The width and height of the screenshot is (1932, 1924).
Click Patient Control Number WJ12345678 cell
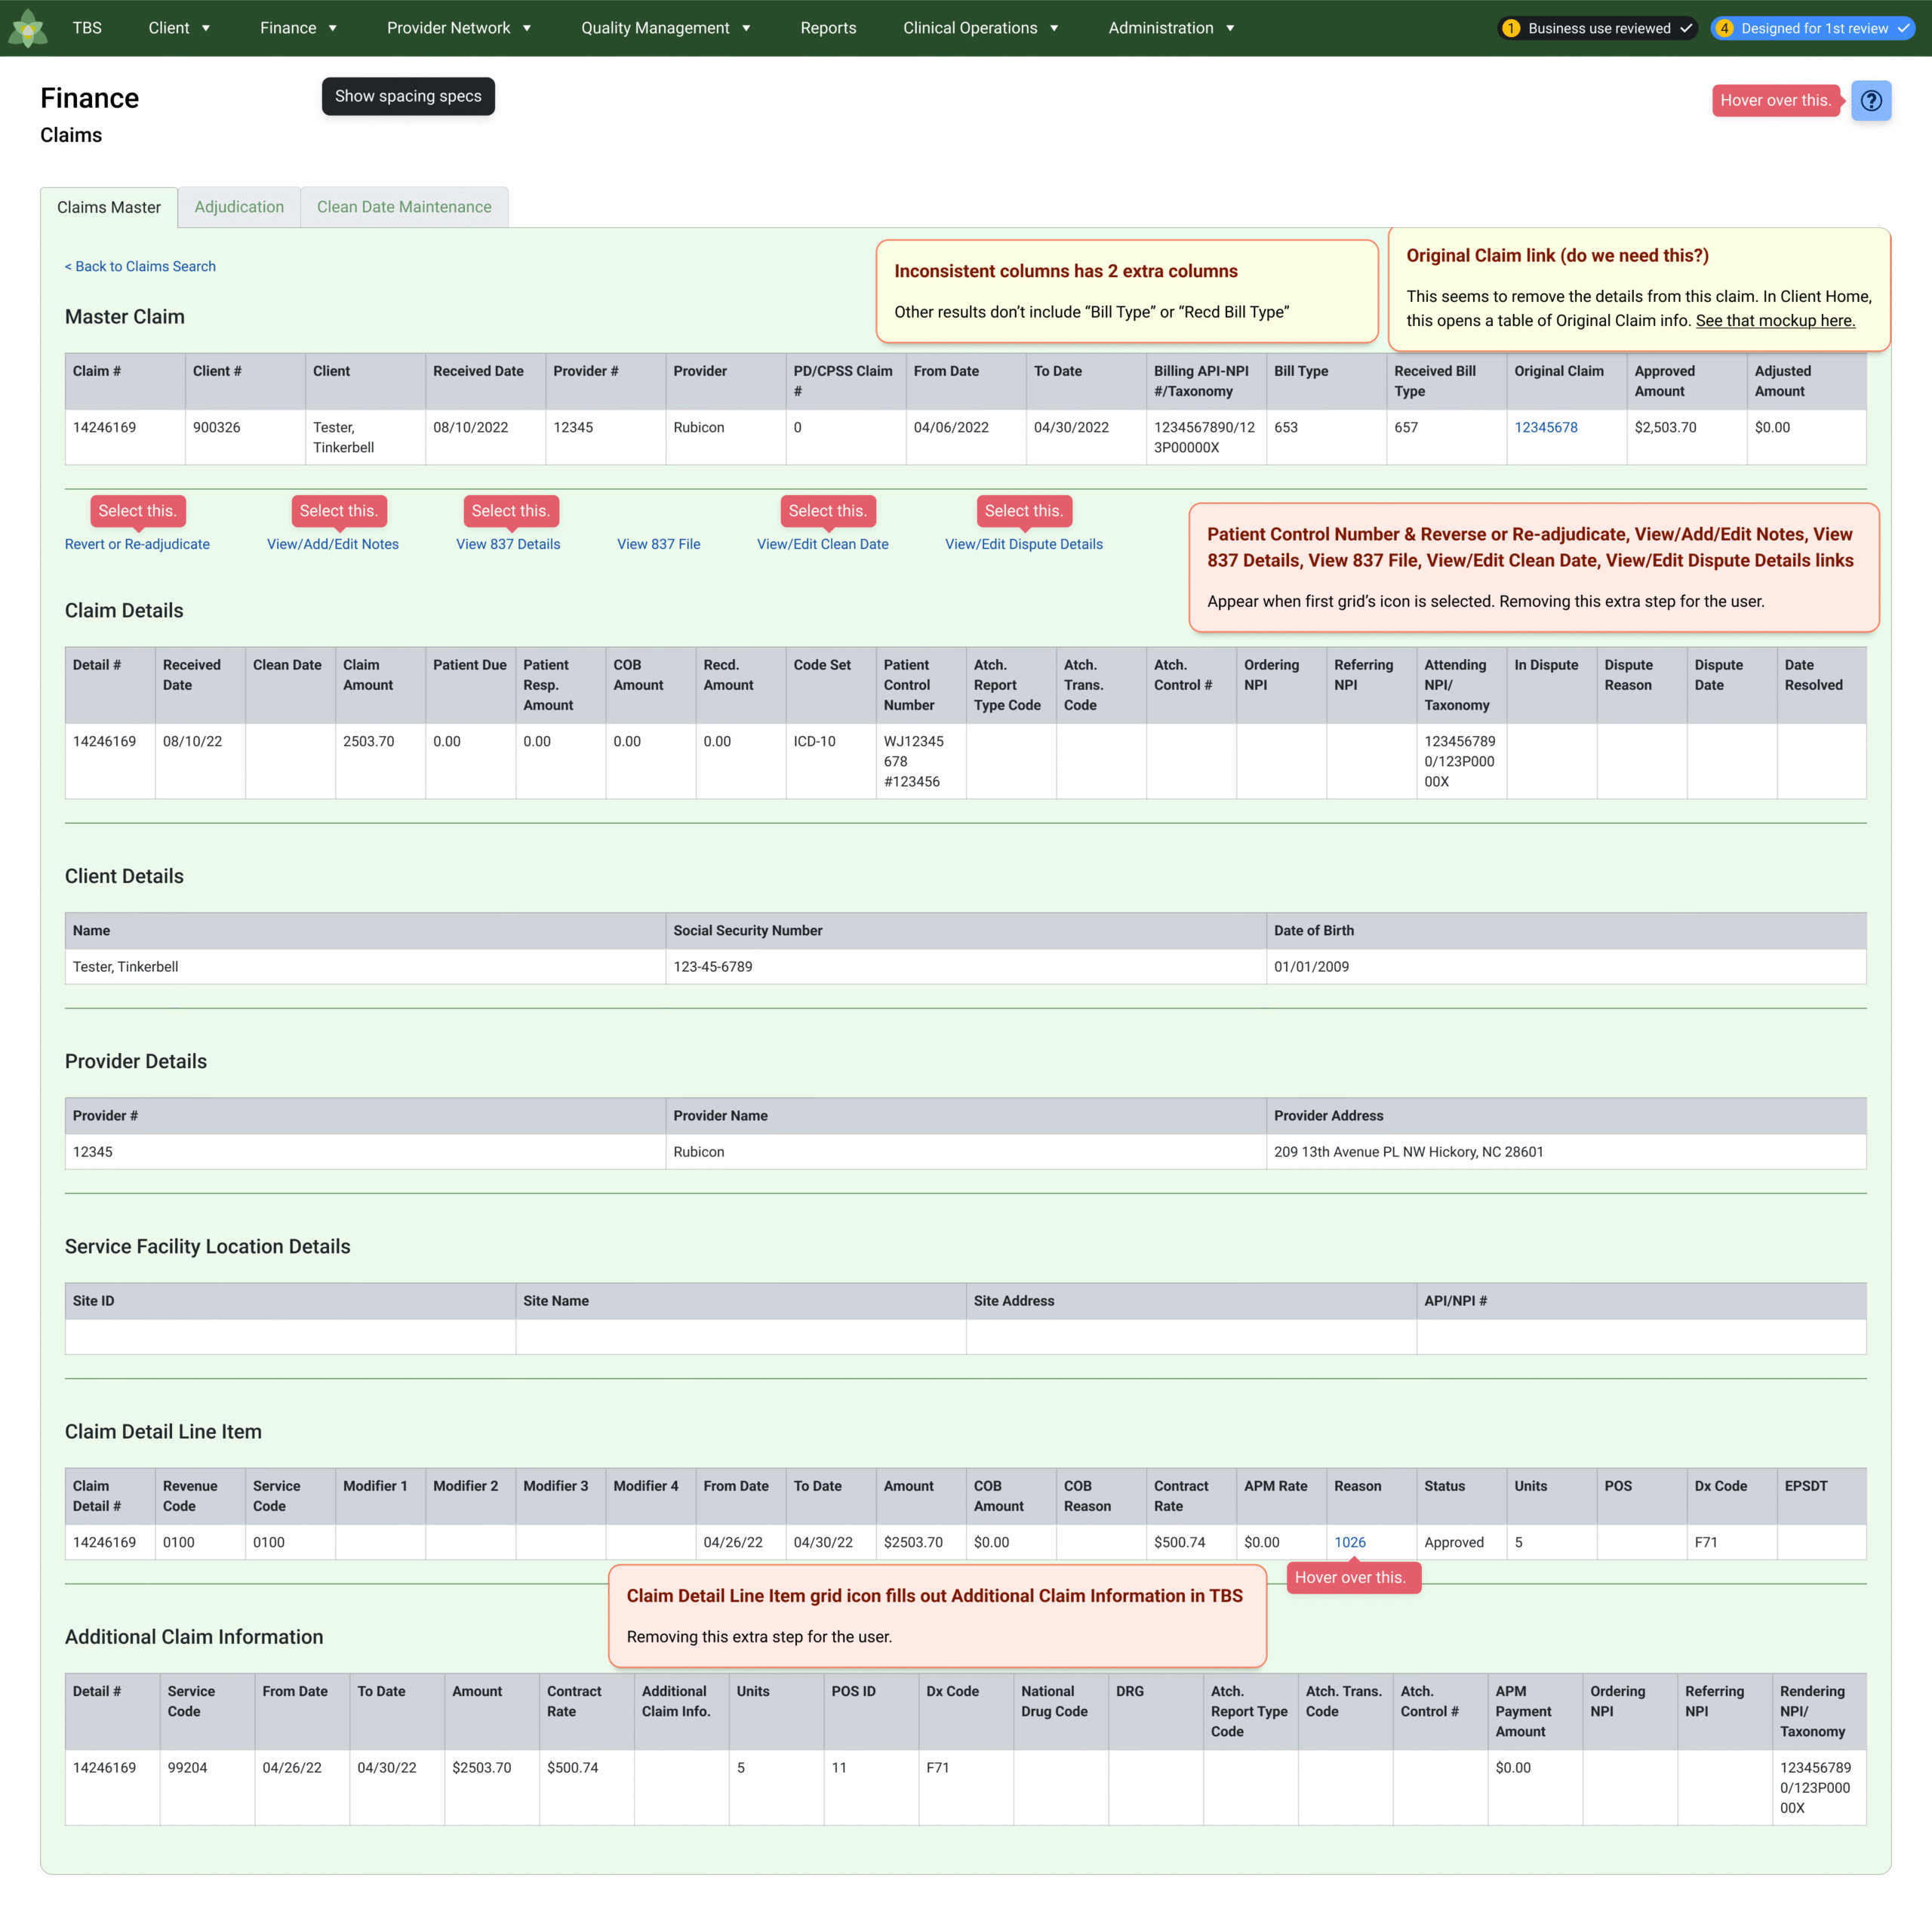click(921, 761)
